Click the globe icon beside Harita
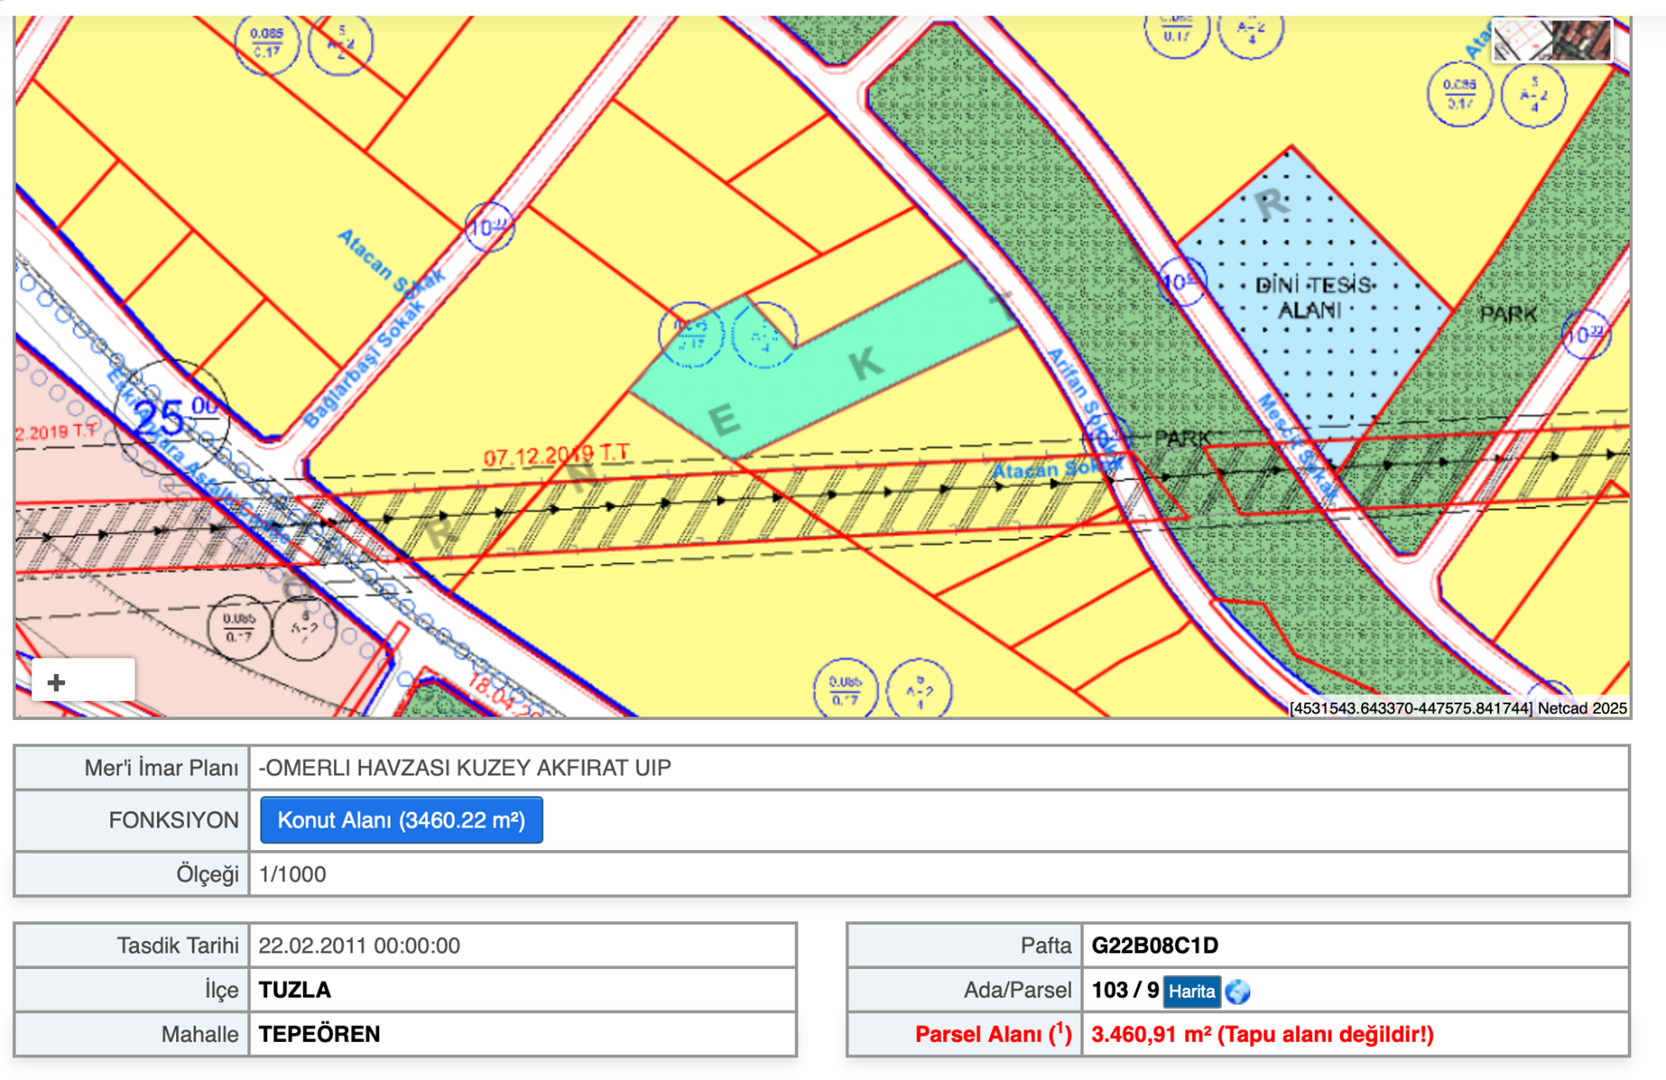Screen dimensions: 1666x1080 (x=1238, y=991)
